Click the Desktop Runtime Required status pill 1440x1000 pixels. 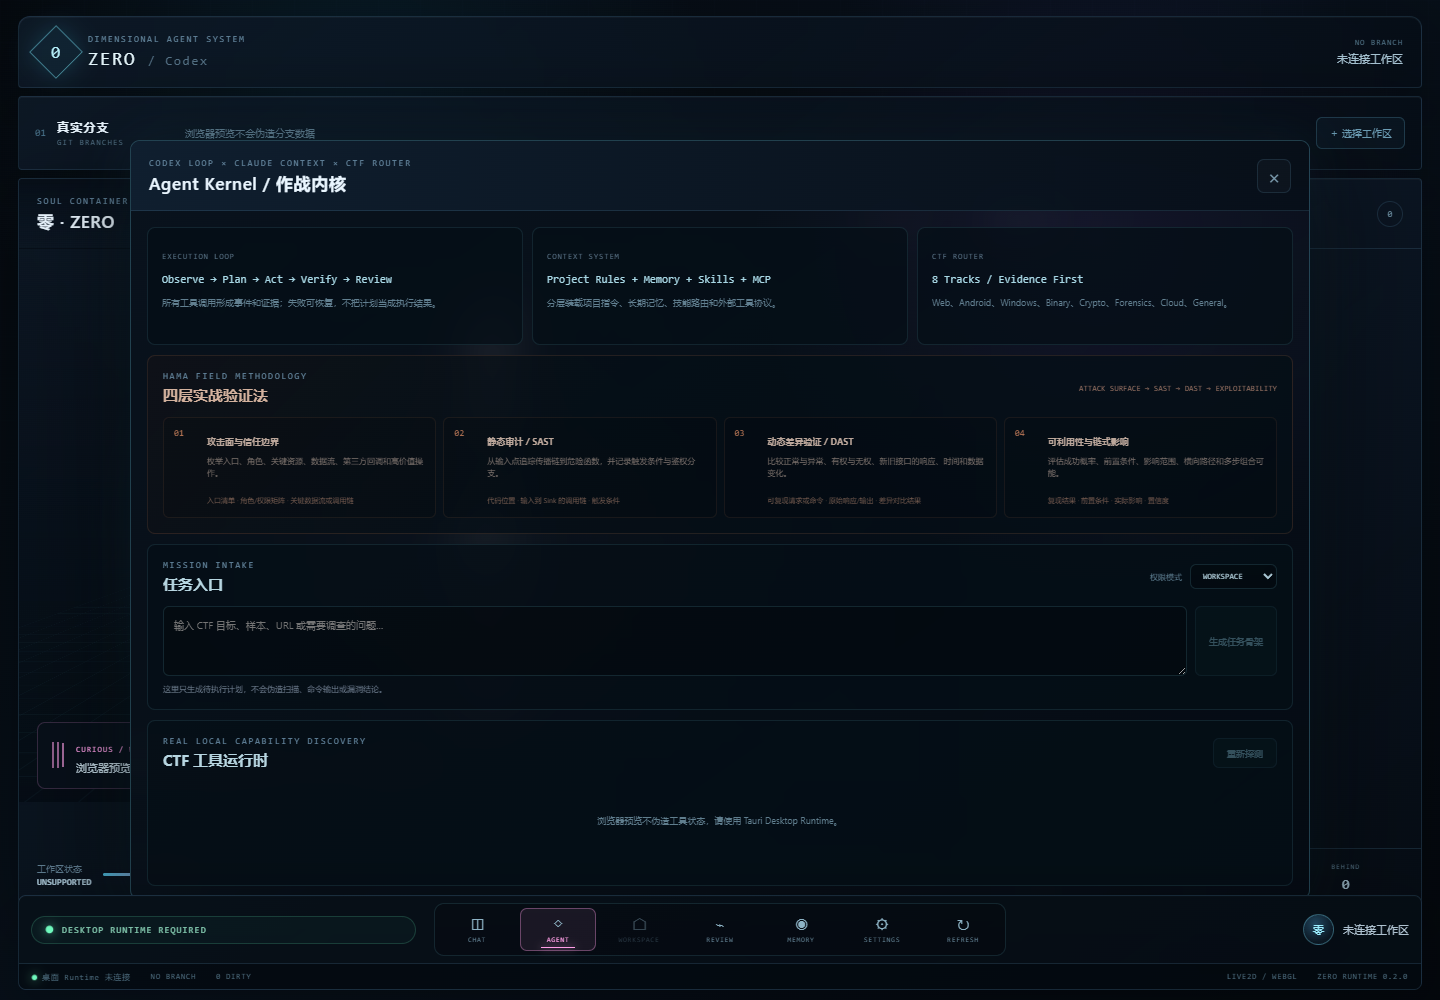(x=223, y=930)
